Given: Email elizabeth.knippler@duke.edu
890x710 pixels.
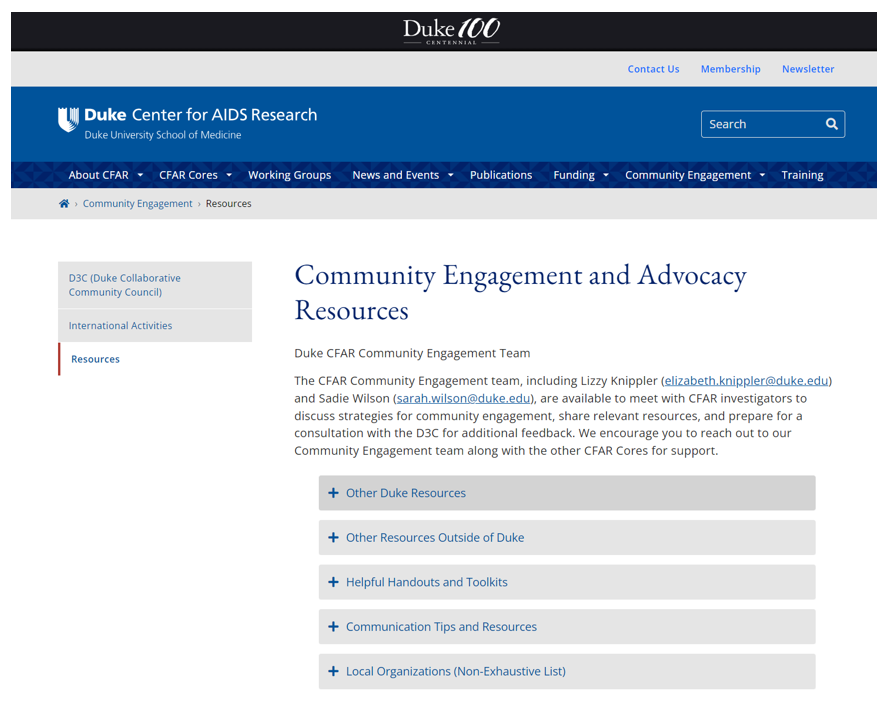Looking at the screenshot, I should click(746, 381).
